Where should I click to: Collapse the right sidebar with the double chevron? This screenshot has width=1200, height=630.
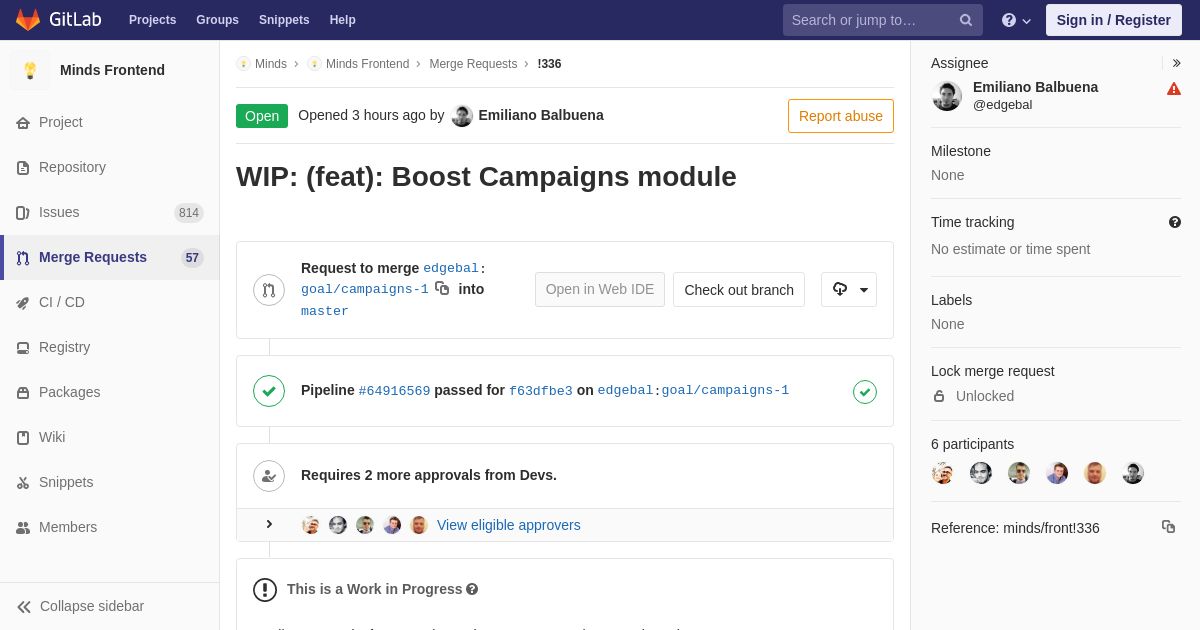1176,63
